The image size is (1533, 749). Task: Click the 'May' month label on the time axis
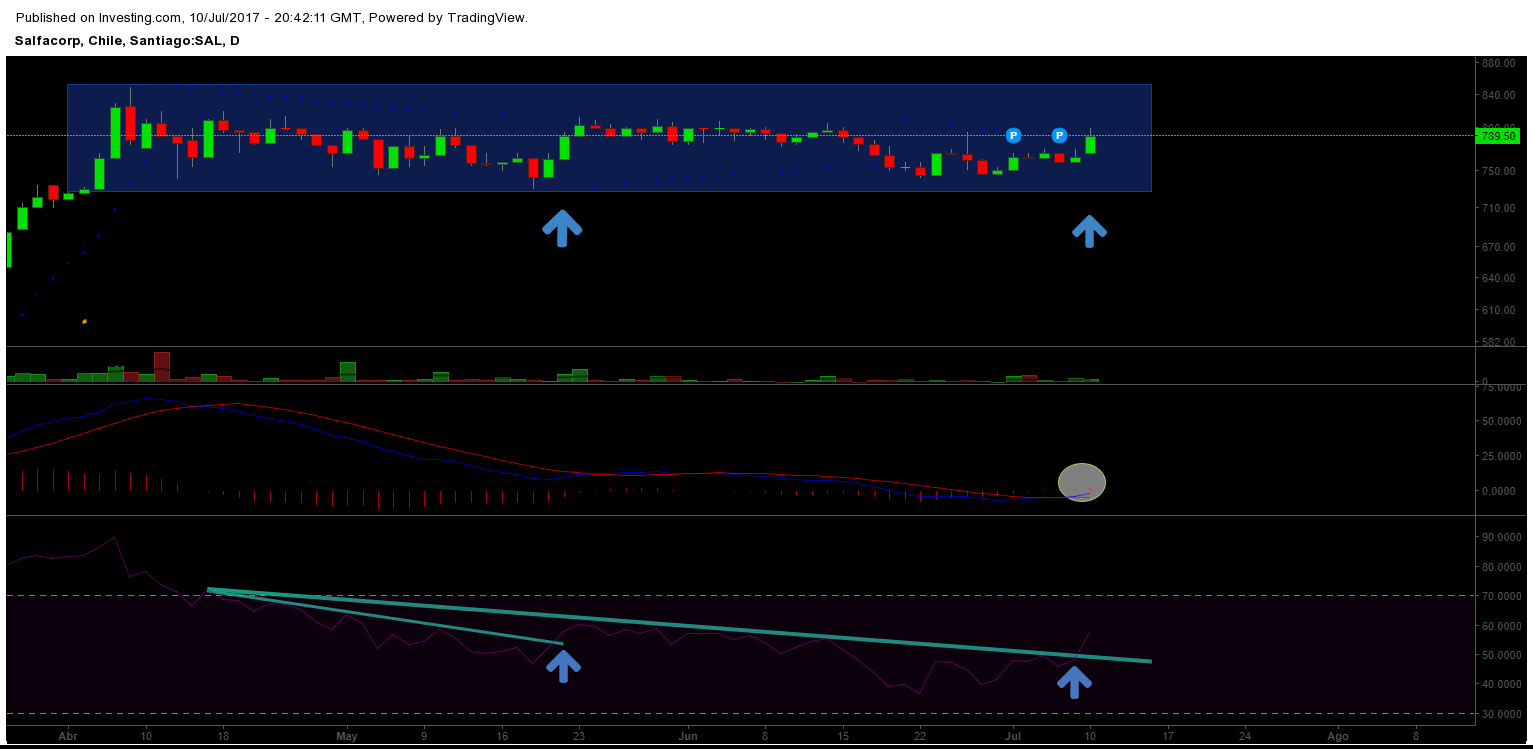pos(347,735)
